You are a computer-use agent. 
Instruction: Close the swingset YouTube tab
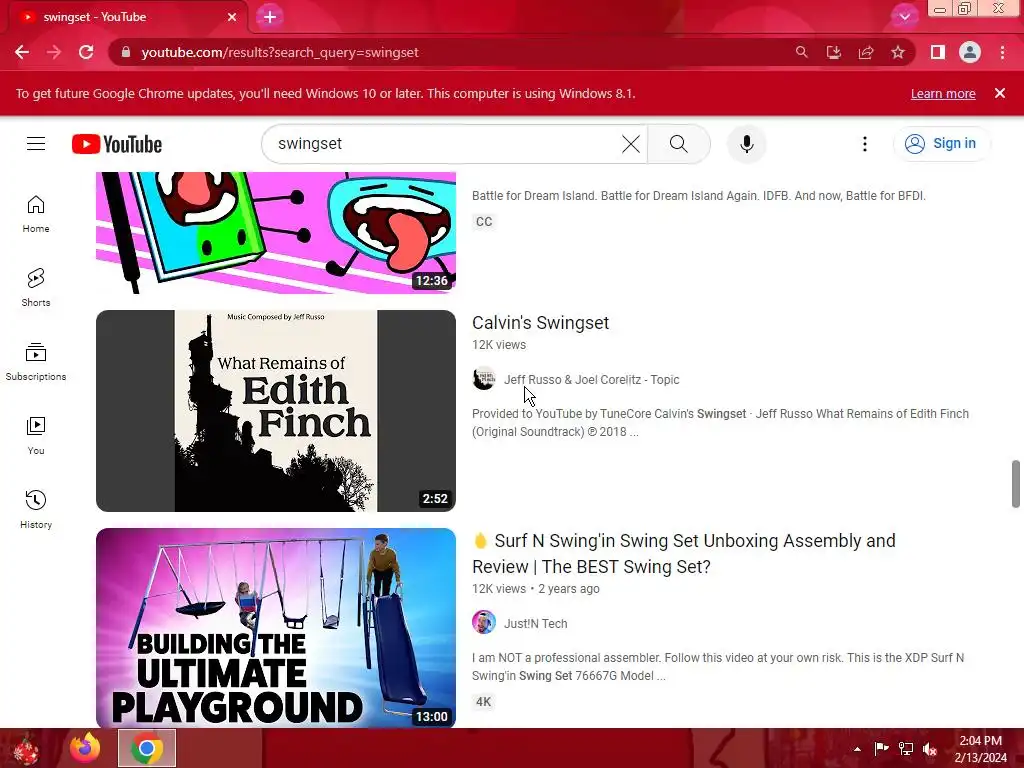232,17
